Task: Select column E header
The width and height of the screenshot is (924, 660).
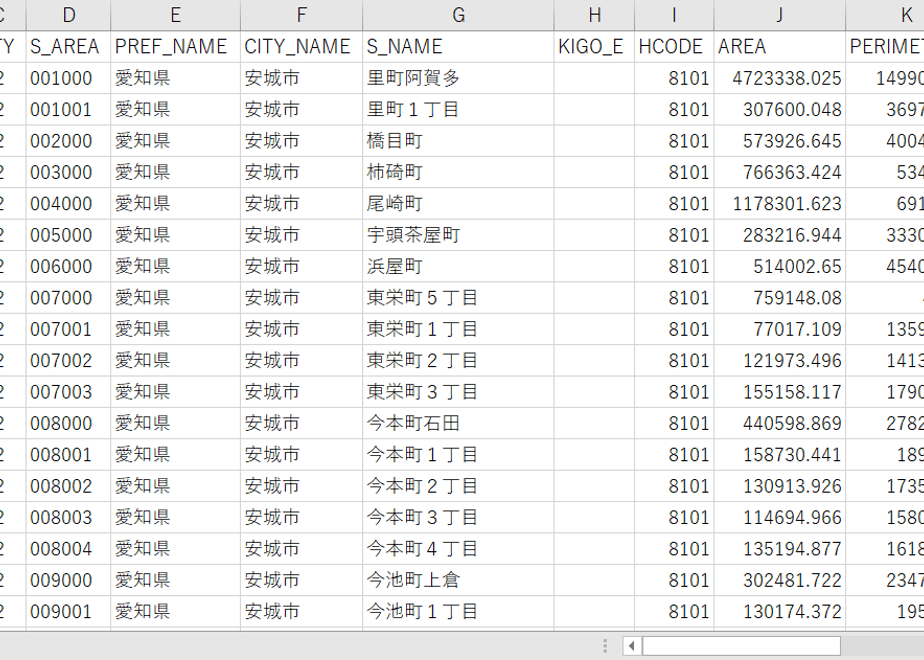Action: tap(175, 15)
